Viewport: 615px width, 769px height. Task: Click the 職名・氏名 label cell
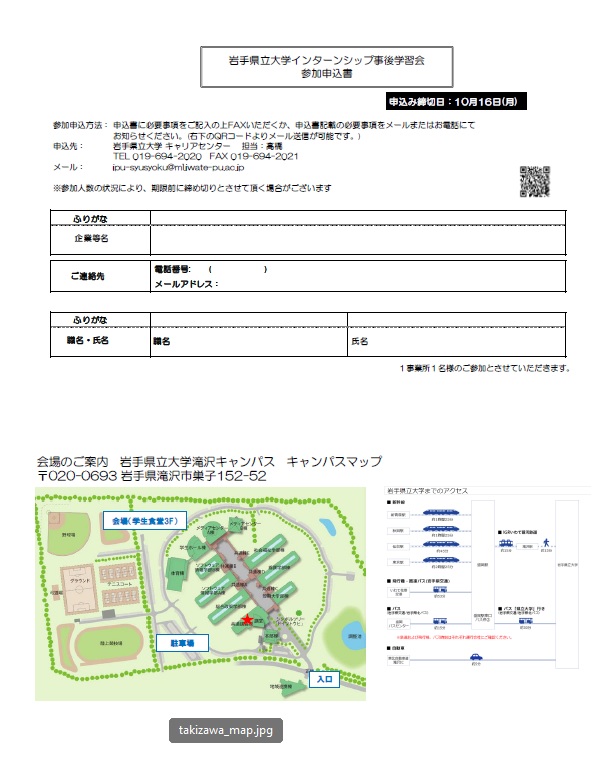pos(101,340)
